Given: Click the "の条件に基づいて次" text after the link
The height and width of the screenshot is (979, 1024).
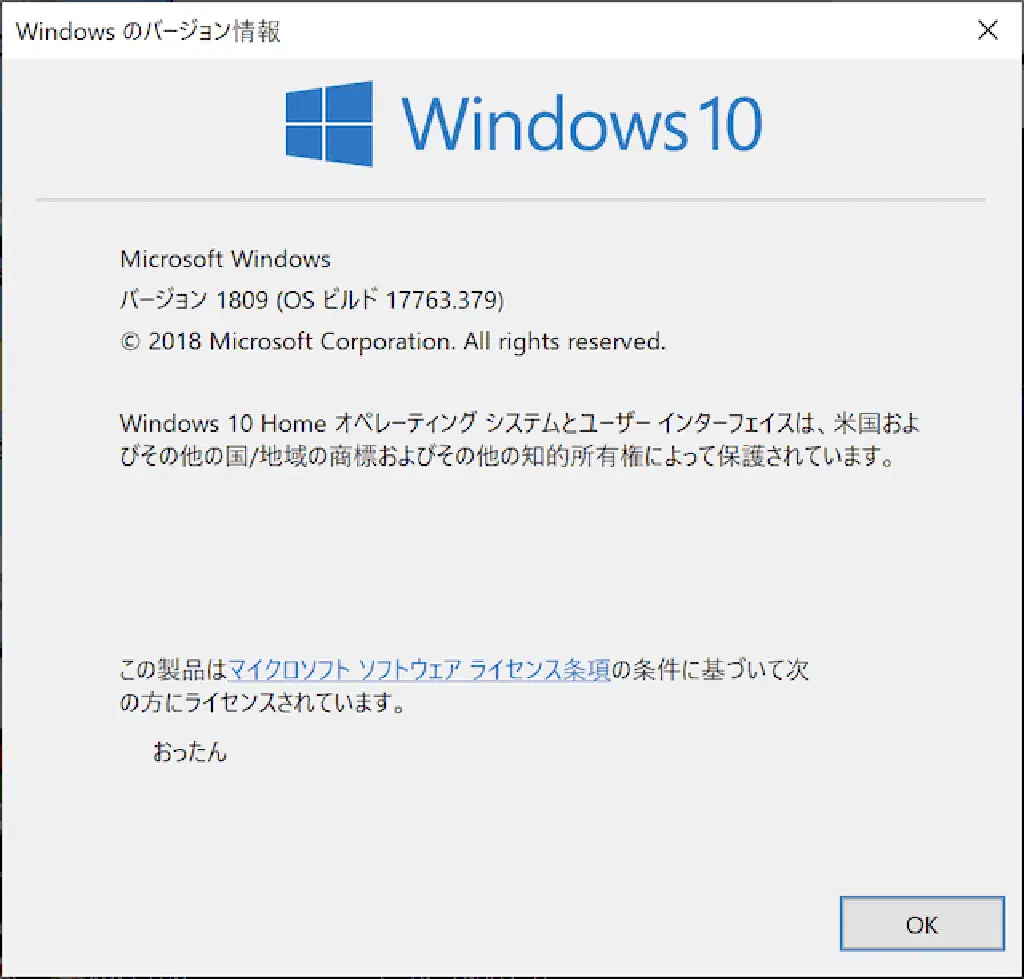Looking at the screenshot, I should click(x=709, y=670).
